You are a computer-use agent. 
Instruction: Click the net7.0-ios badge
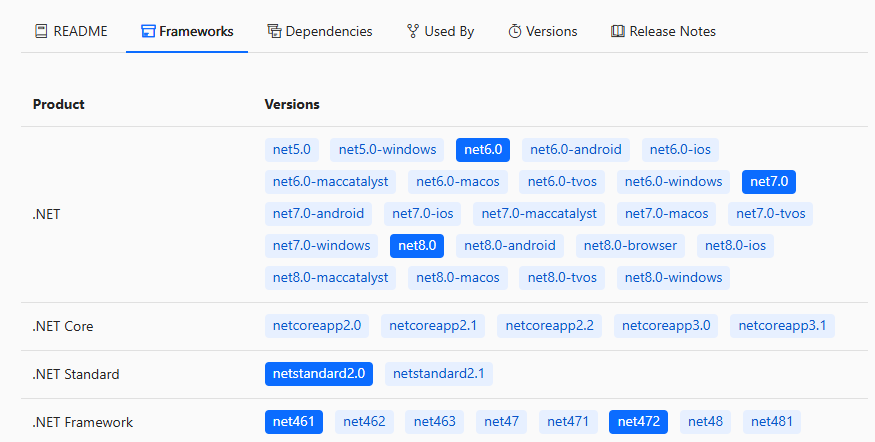422,214
